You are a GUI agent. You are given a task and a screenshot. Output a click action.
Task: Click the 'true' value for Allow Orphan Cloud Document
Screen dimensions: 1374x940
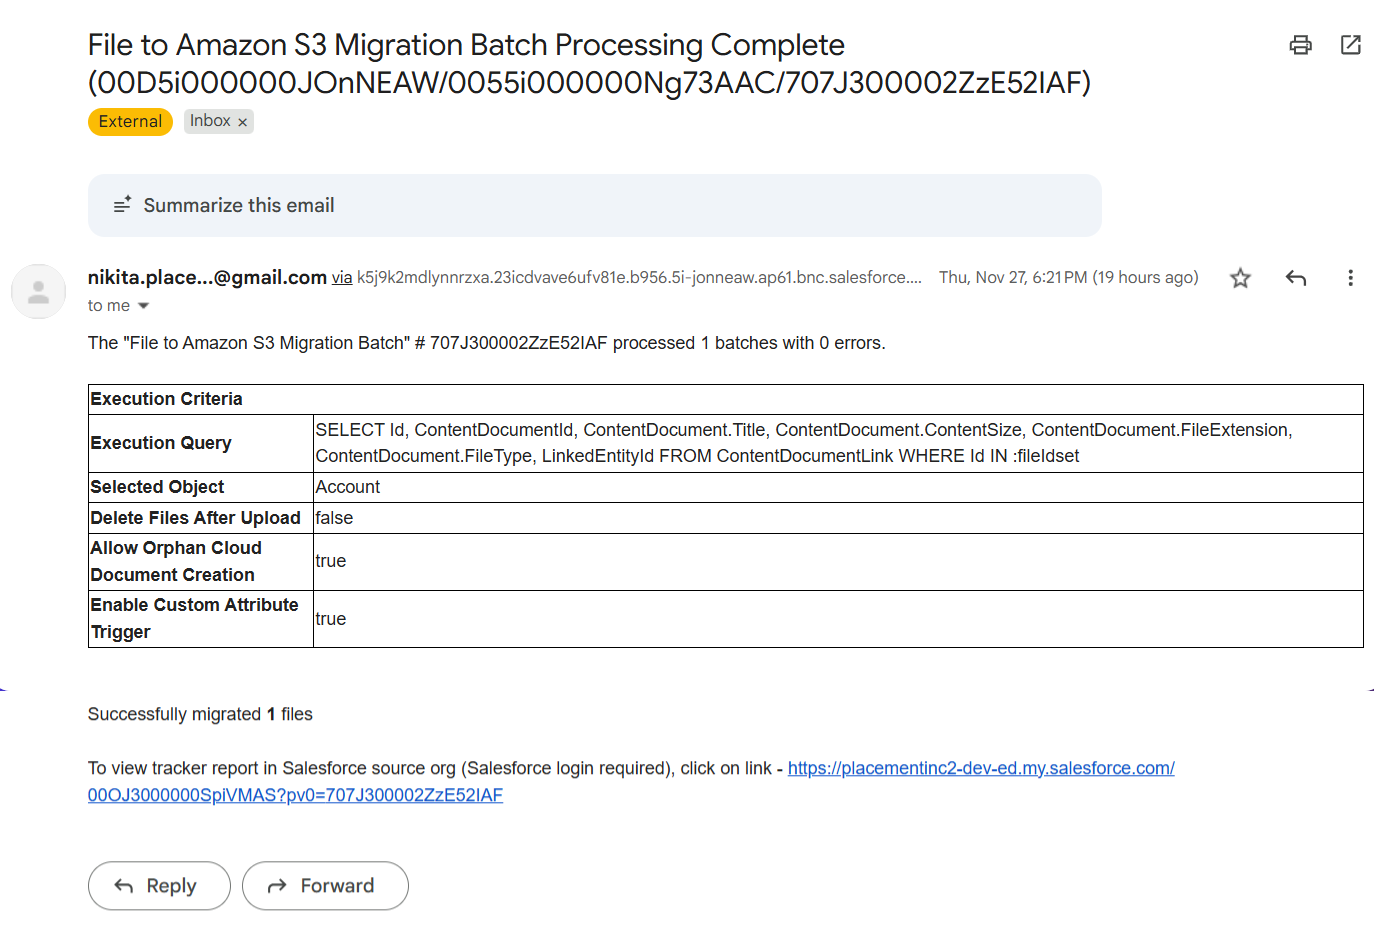[838, 562]
